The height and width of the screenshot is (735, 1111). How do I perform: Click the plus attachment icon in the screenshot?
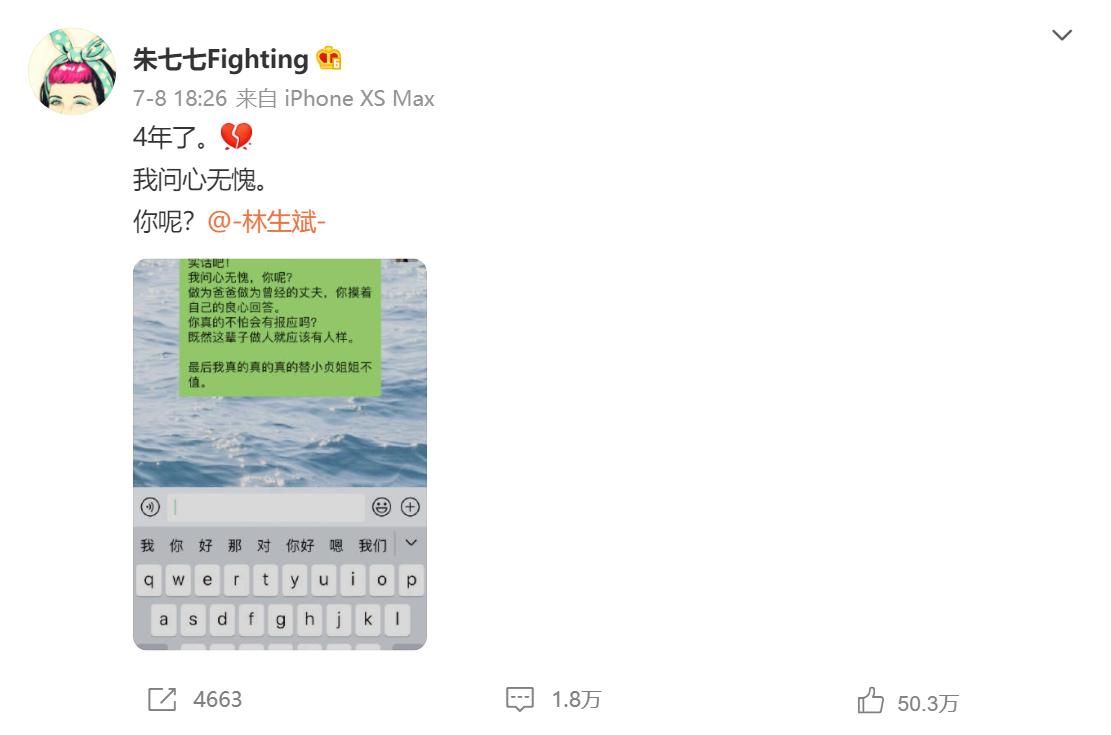(x=410, y=507)
